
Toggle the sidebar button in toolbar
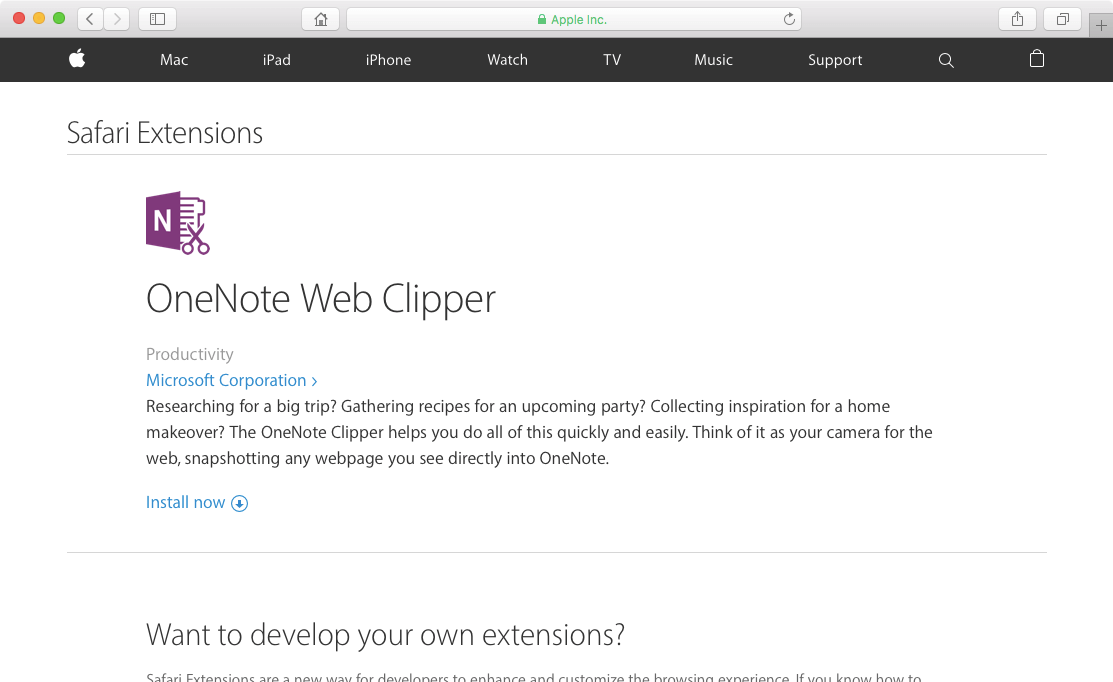(158, 19)
